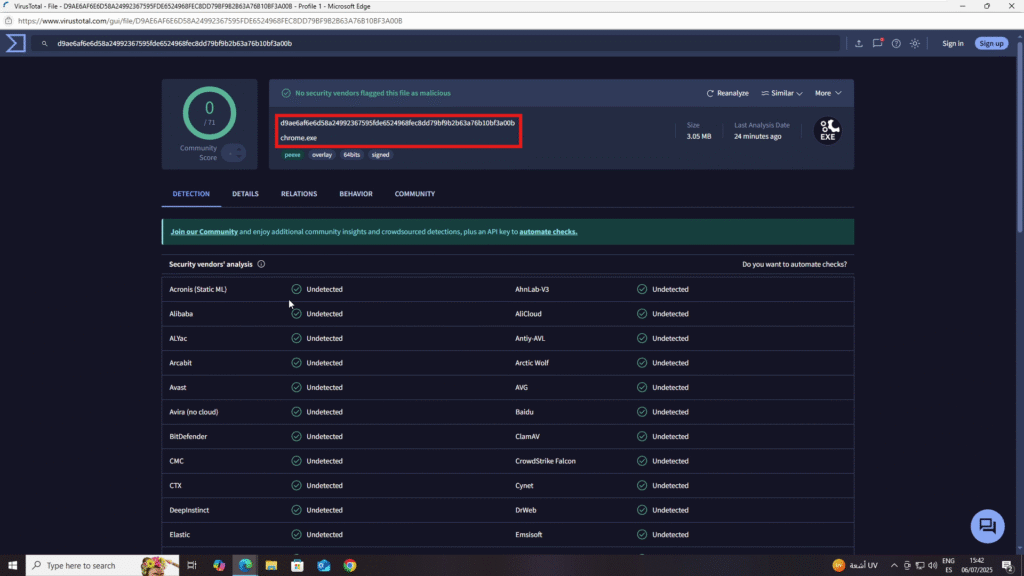Open Outlook from the taskbar
The height and width of the screenshot is (576, 1024).
(x=323, y=566)
